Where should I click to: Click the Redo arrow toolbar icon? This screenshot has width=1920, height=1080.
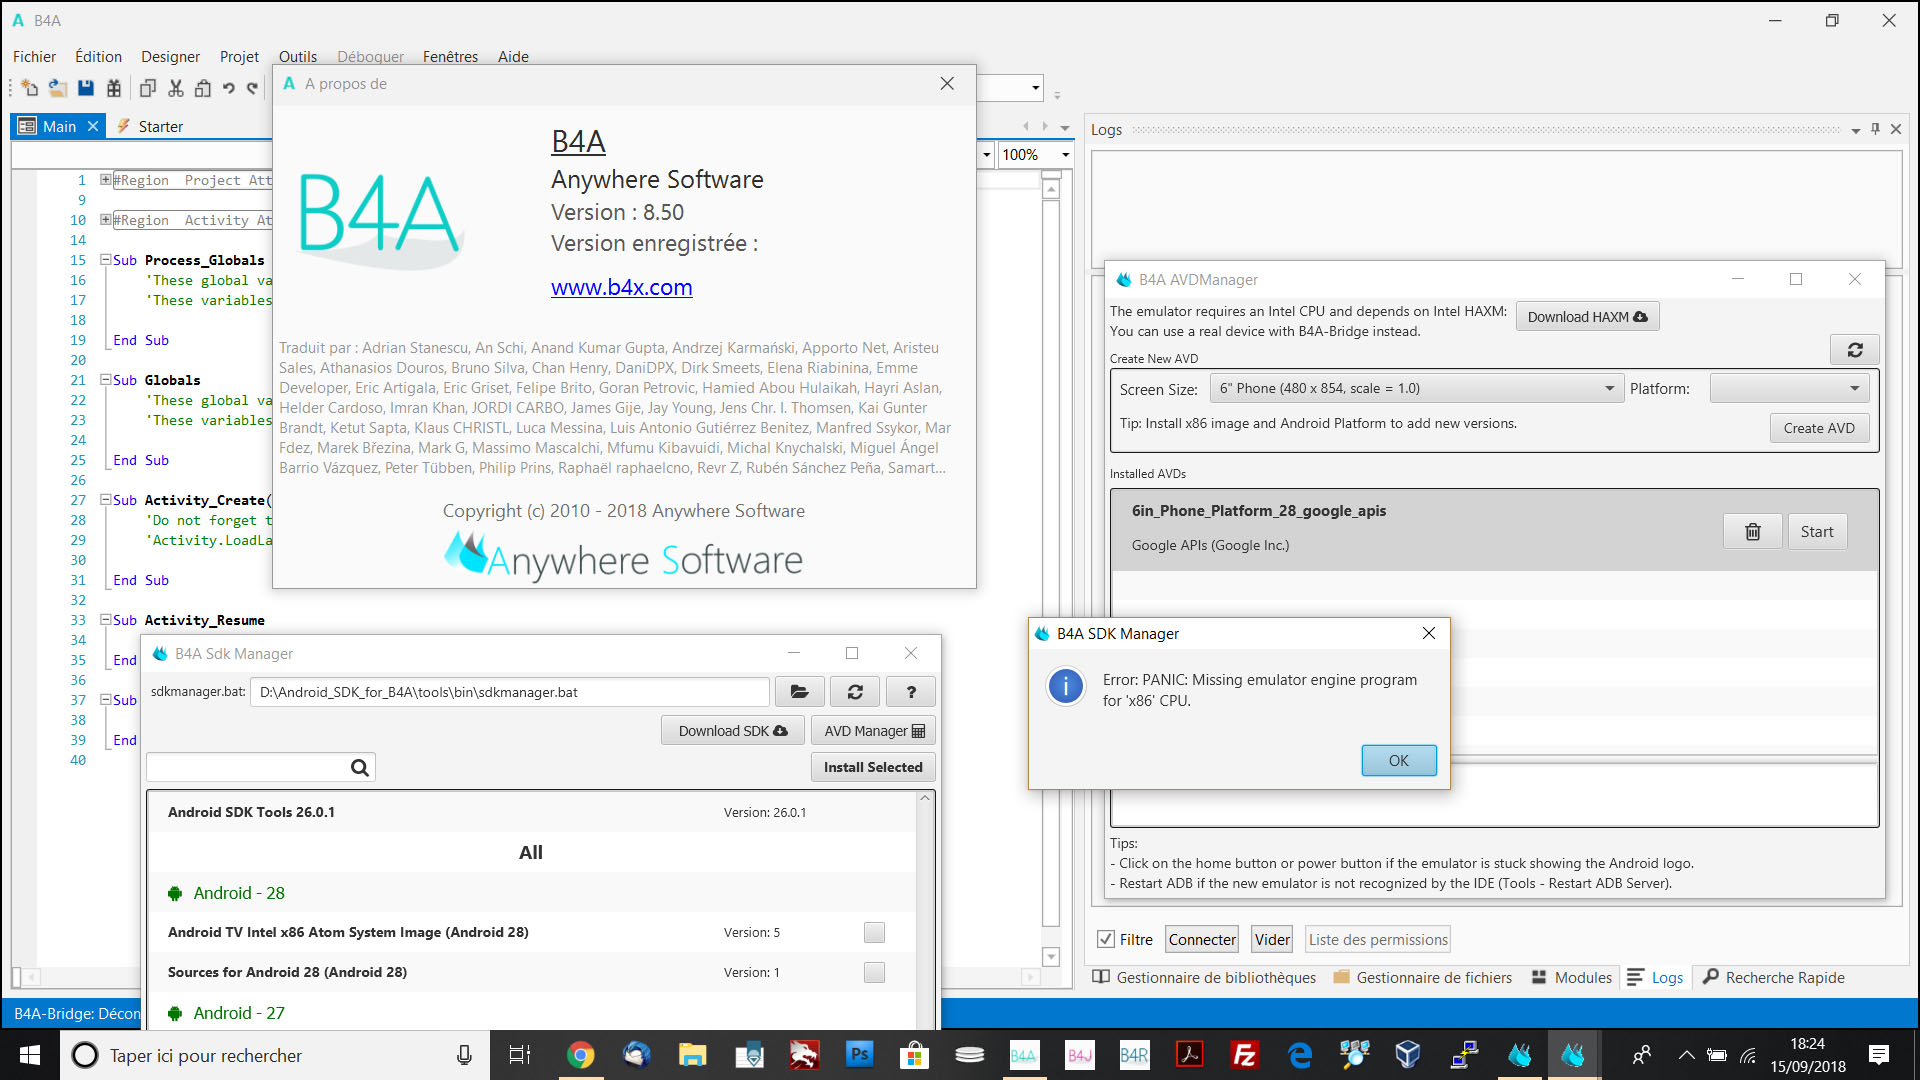[x=253, y=88]
